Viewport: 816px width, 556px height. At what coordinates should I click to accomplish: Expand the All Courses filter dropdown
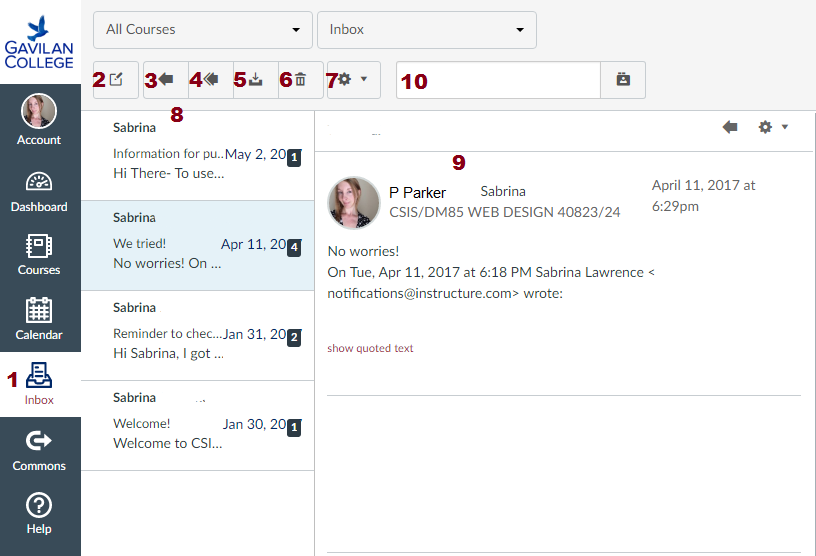(202, 30)
